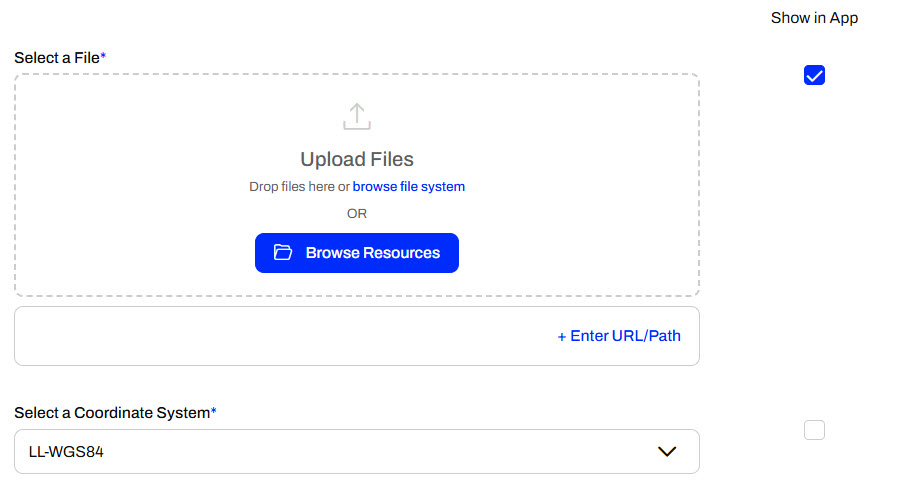
Task: Click the upload arrow icon in drop zone
Action: [356, 117]
